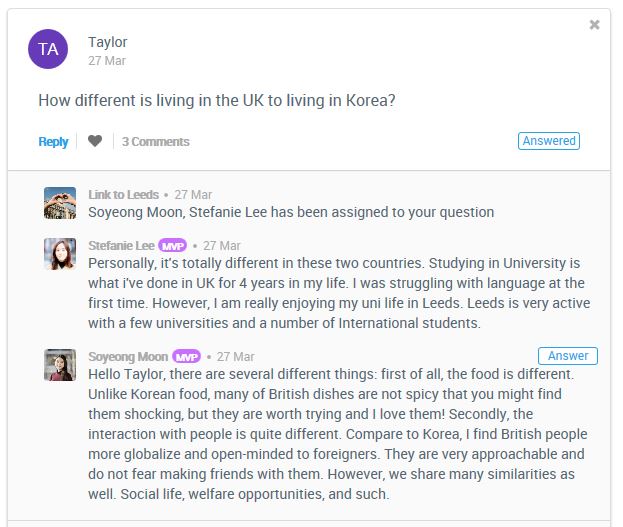Image resolution: width=623 pixels, height=527 pixels.
Task: Open Soyeong Moon's profile photo
Action: click(x=60, y=365)
